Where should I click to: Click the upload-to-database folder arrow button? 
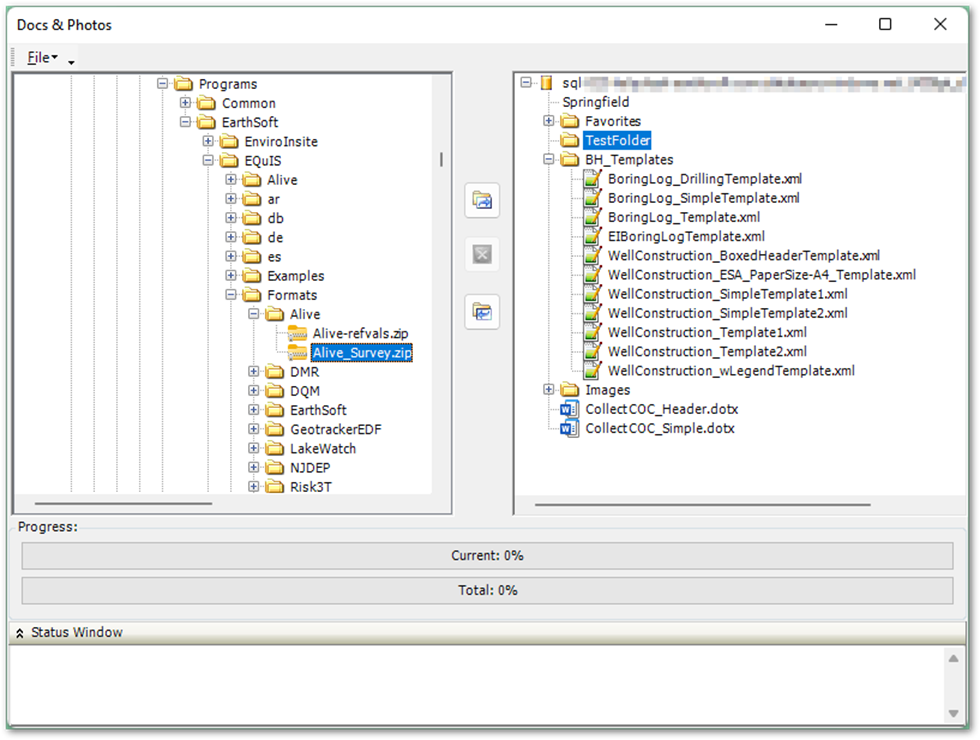coord(482,201)
